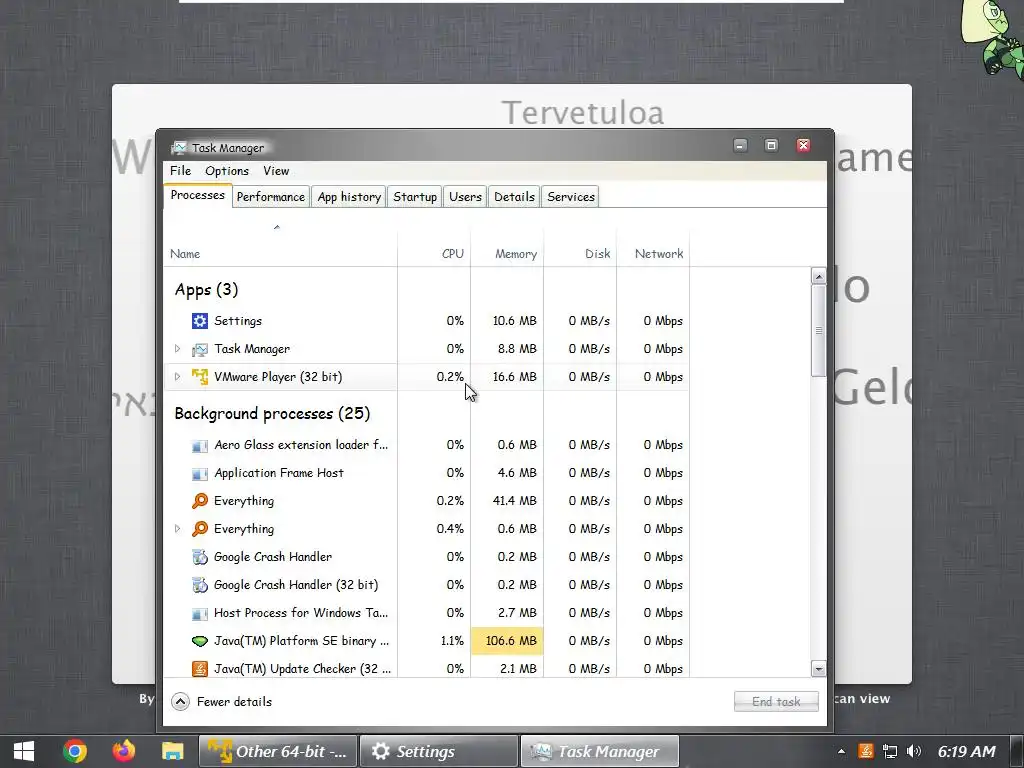Image resolution: width=1024 pixels, height=768 pixels.
Task: Click the Host Process for Windows Tasks icon
Action: coord(200,613)
